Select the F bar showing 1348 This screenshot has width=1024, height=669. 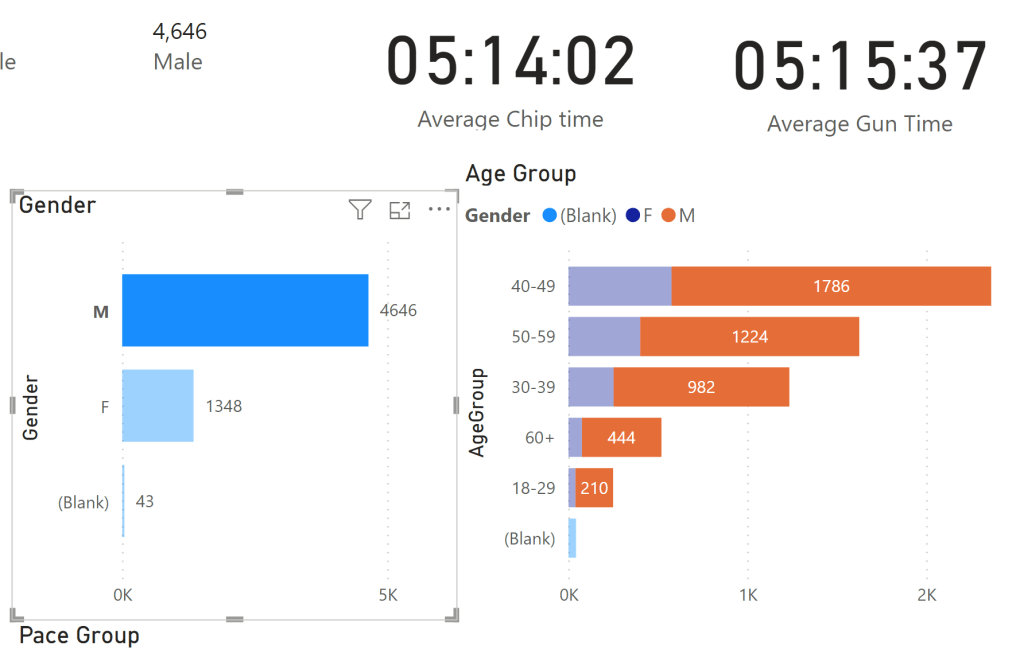(158, 406)
